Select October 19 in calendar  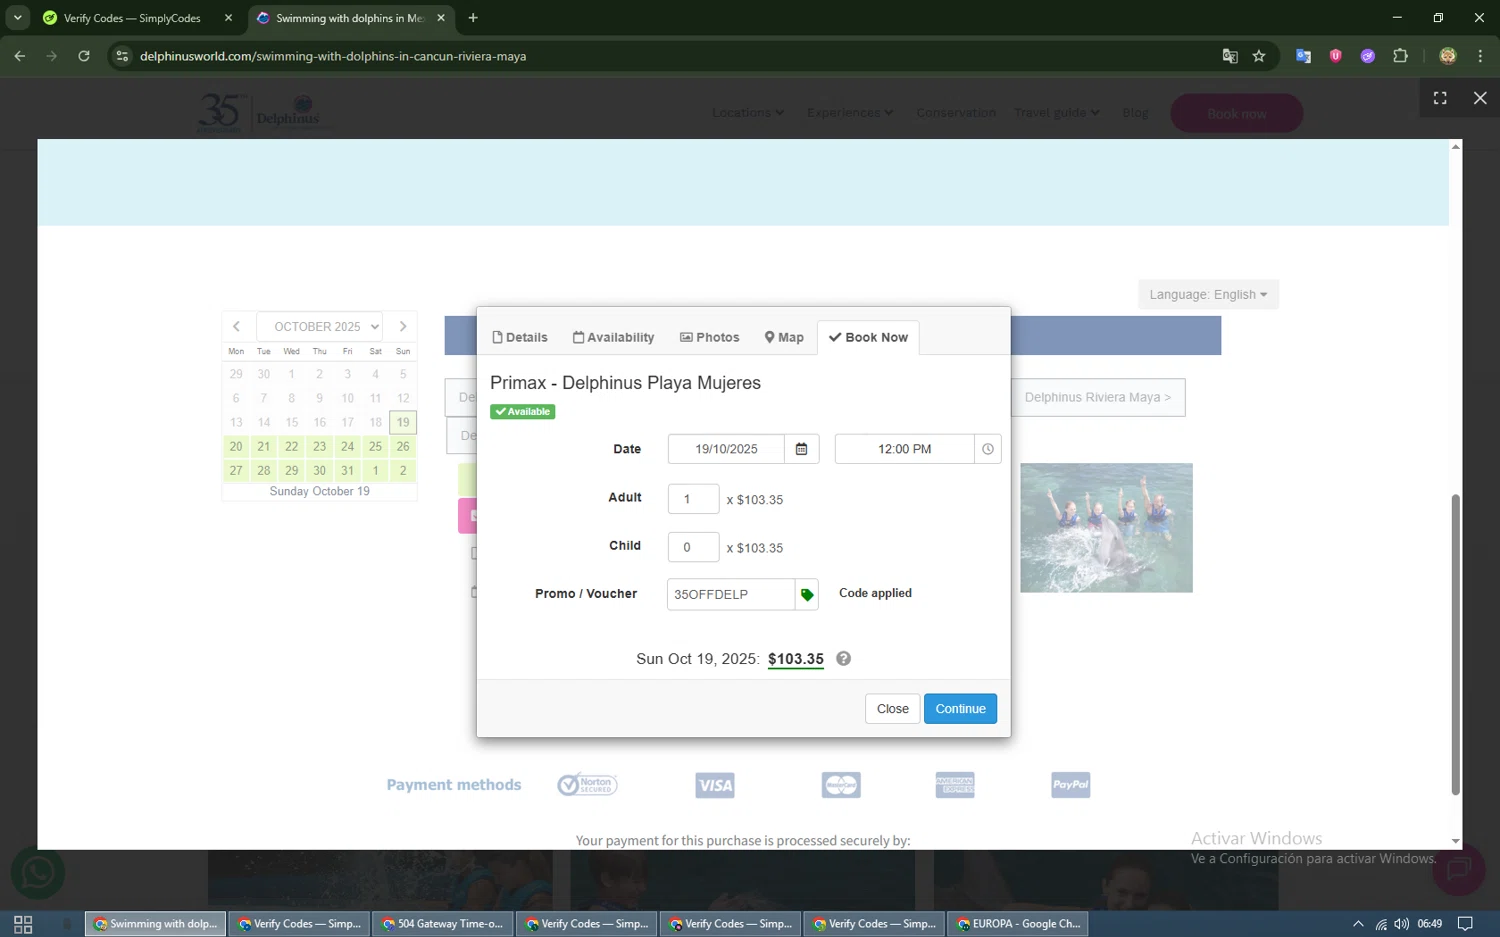coord(403,422)
